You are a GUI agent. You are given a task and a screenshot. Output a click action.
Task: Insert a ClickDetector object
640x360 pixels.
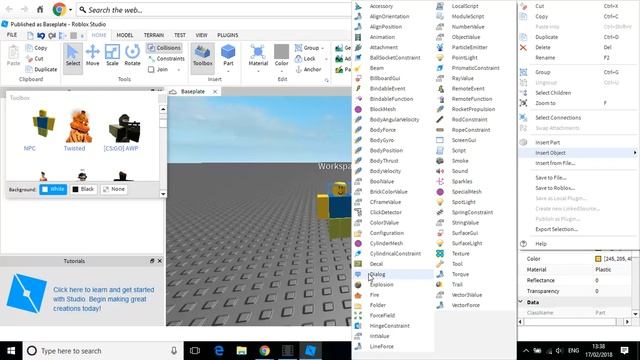pyautogui.click(x=385, y=212)
